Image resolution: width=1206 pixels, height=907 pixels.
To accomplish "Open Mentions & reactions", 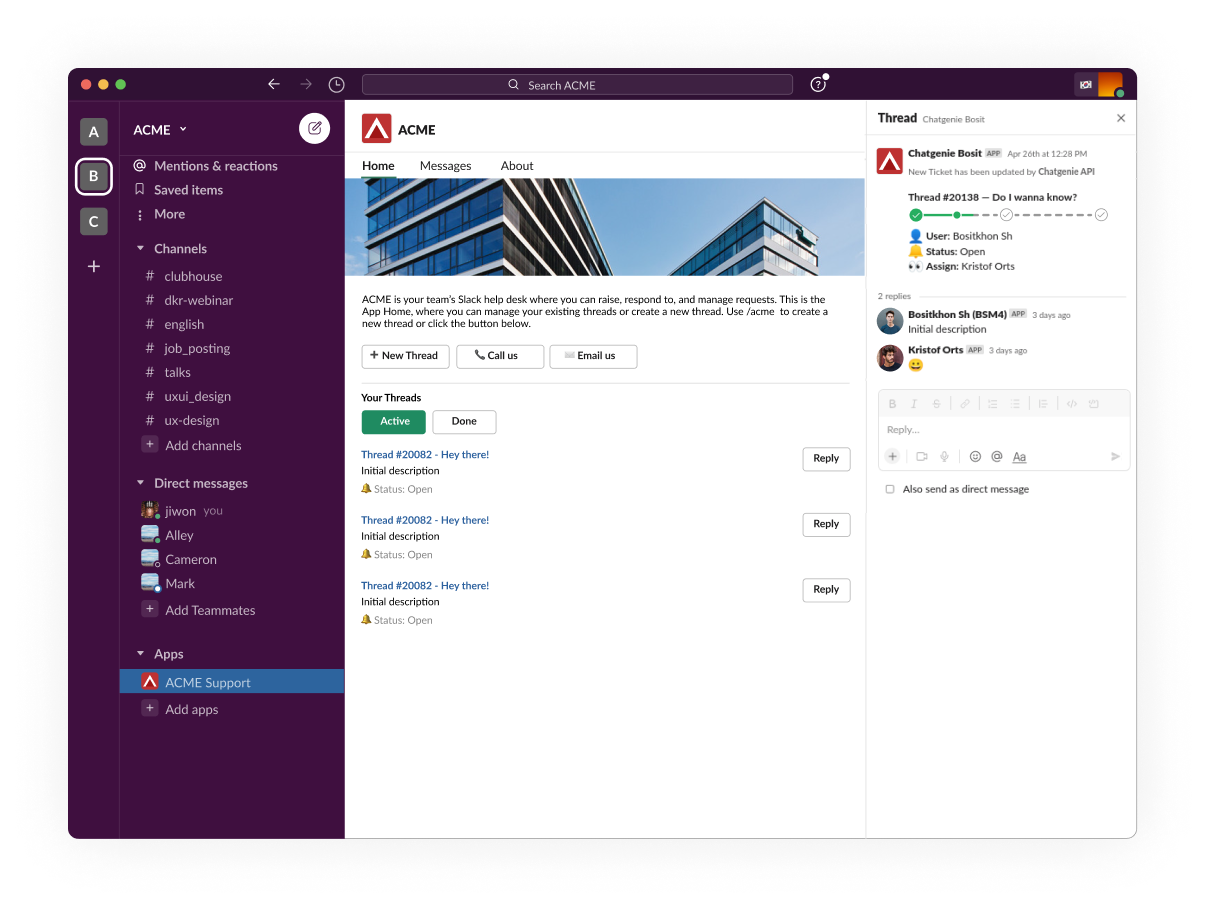I will click(x=206, y=166).
